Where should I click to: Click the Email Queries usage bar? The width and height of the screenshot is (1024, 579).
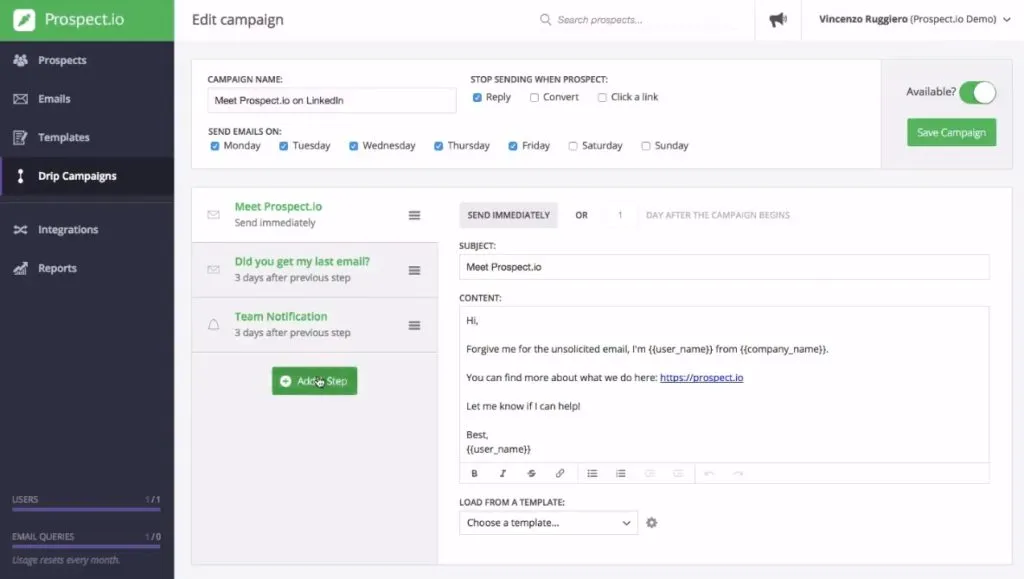point(86,546)
